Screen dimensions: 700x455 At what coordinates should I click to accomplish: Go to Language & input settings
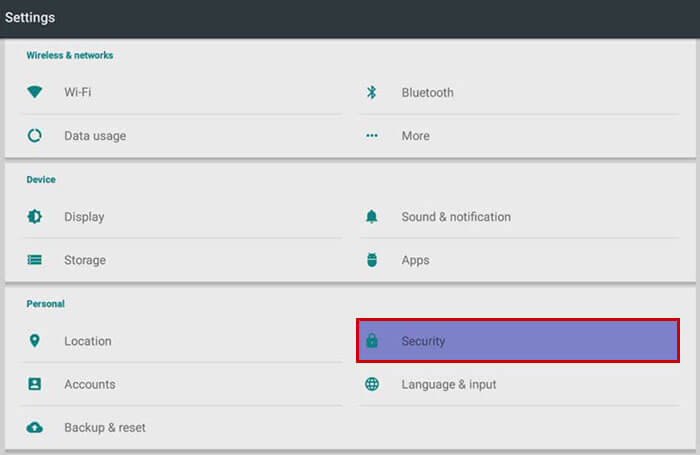[x=520, y=384]
